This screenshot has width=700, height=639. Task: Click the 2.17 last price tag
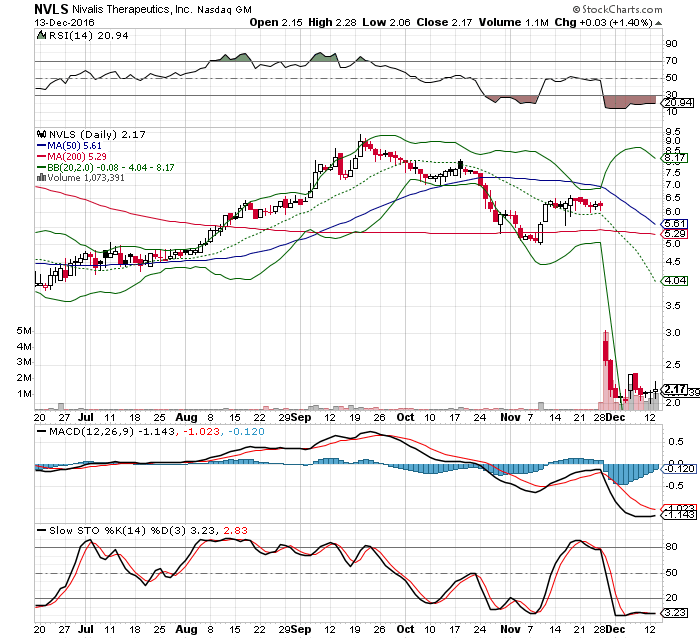pos(673,389)
